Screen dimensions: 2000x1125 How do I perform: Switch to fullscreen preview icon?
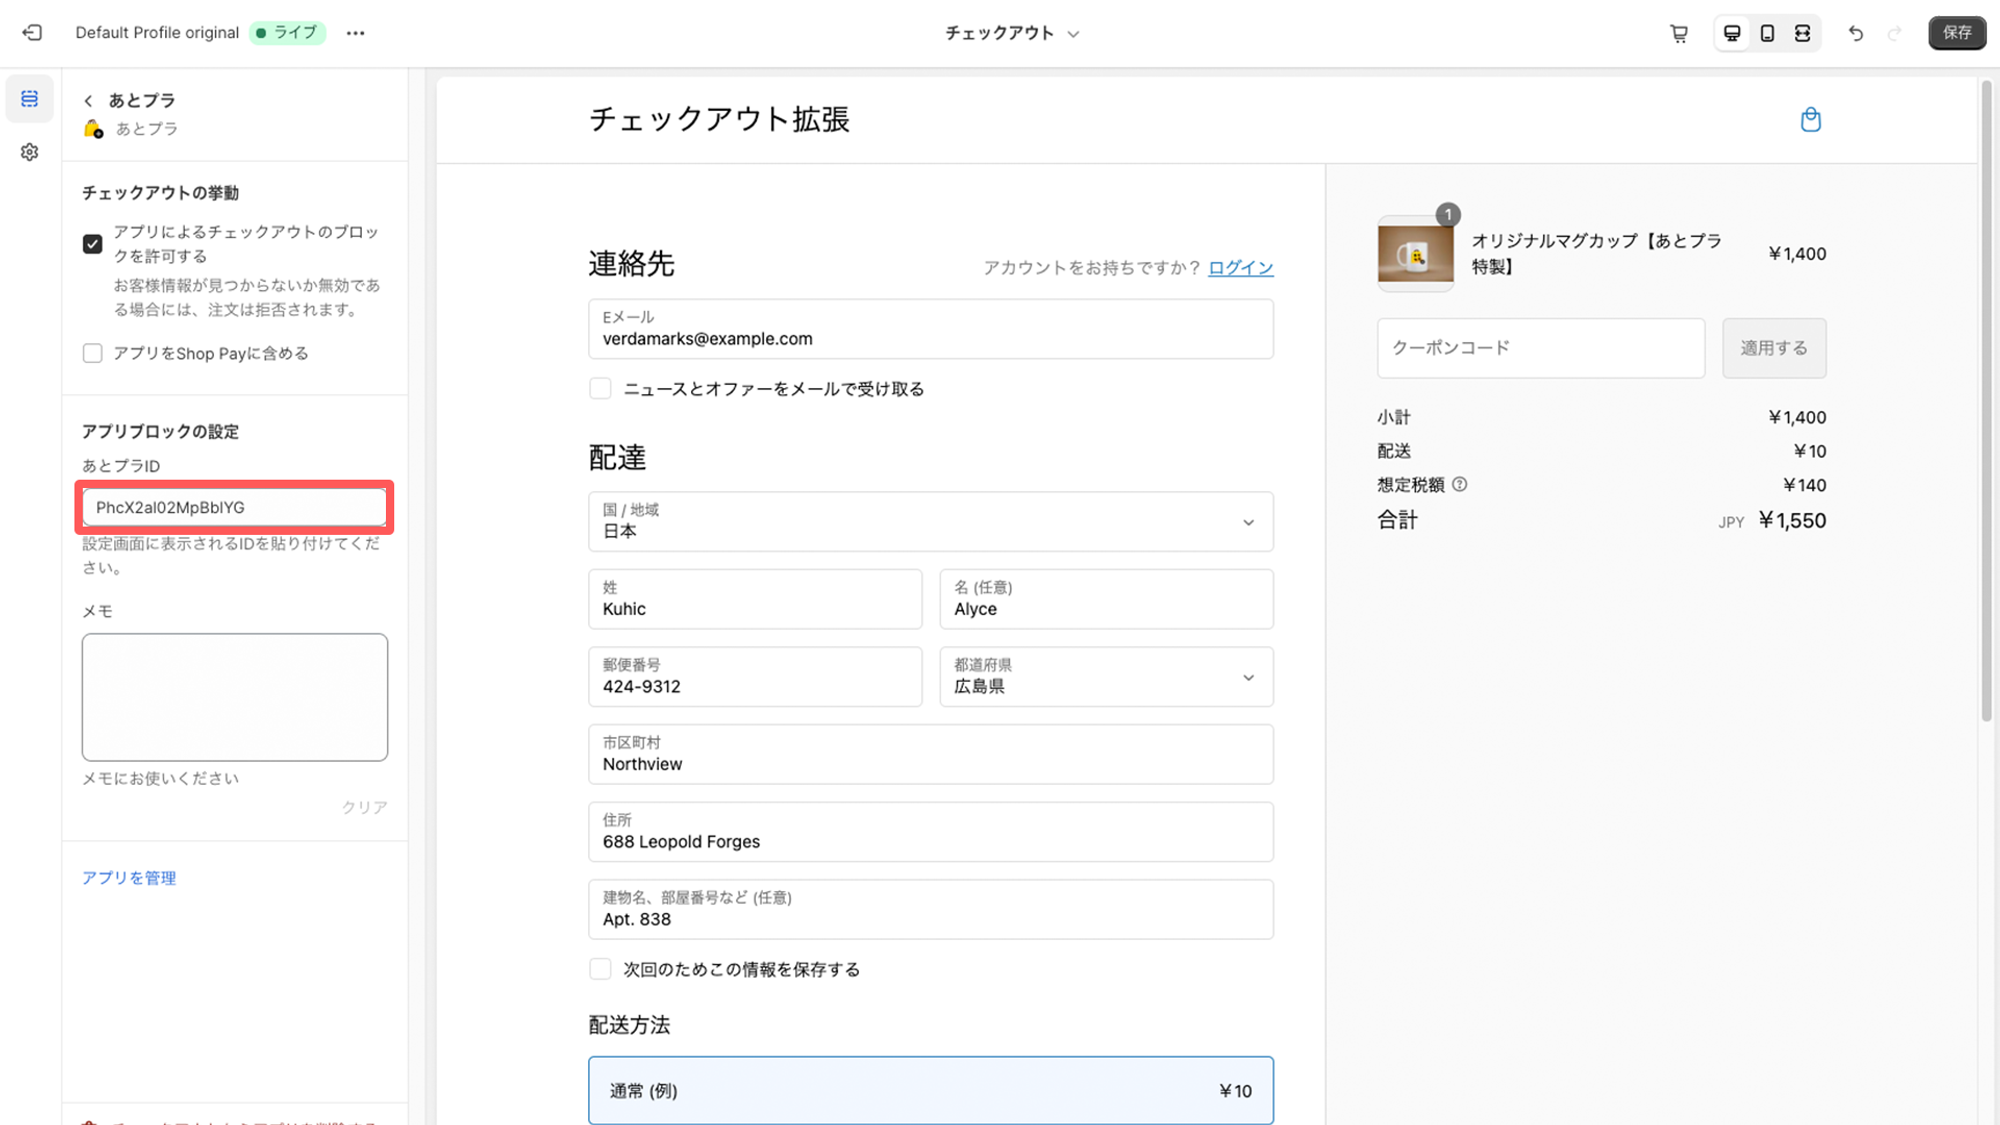click(x=1802, y=33)
